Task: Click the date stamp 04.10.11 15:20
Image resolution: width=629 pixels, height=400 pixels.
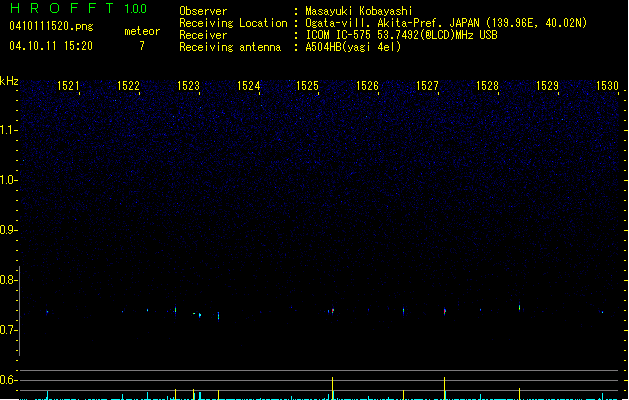Action: click(x=51, y=46)
